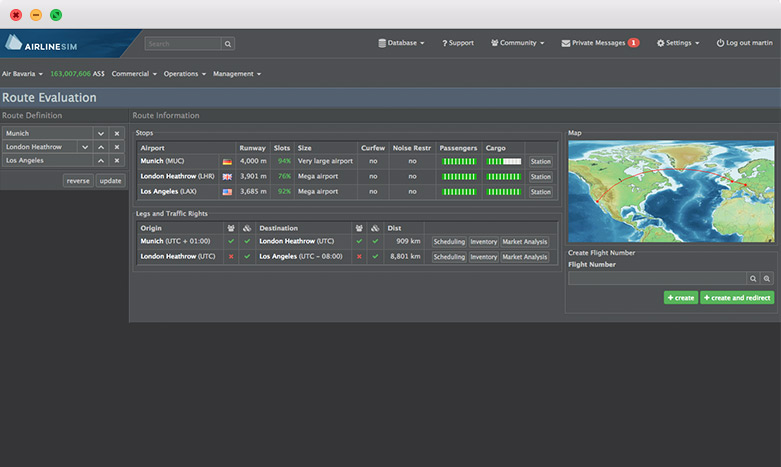Click origin passenger rights column icon

(x=231, y=228)
